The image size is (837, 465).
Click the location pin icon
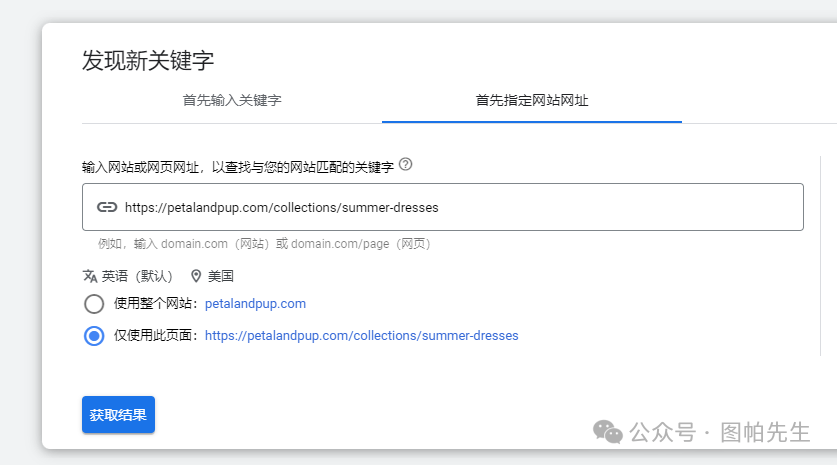click(196, 276)
